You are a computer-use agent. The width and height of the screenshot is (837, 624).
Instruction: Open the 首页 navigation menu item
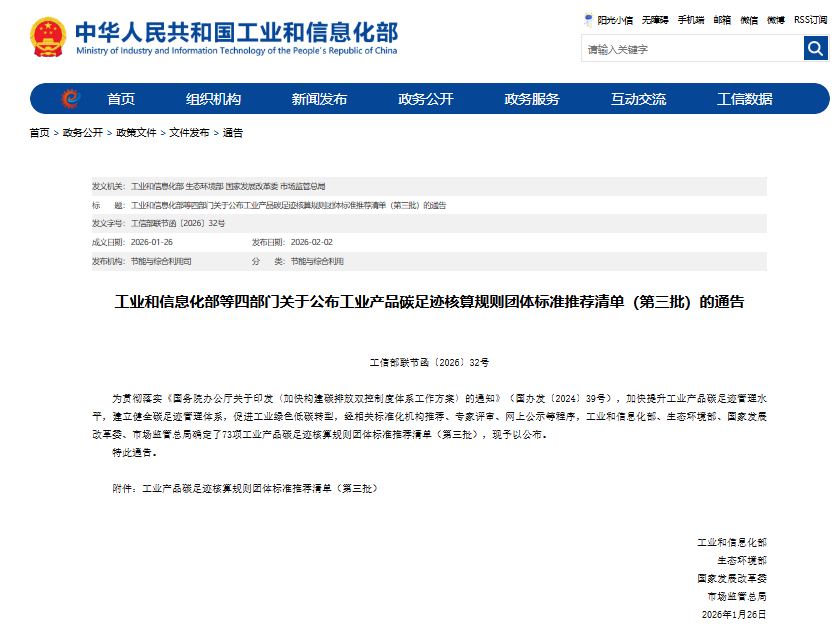coord(121,99)
